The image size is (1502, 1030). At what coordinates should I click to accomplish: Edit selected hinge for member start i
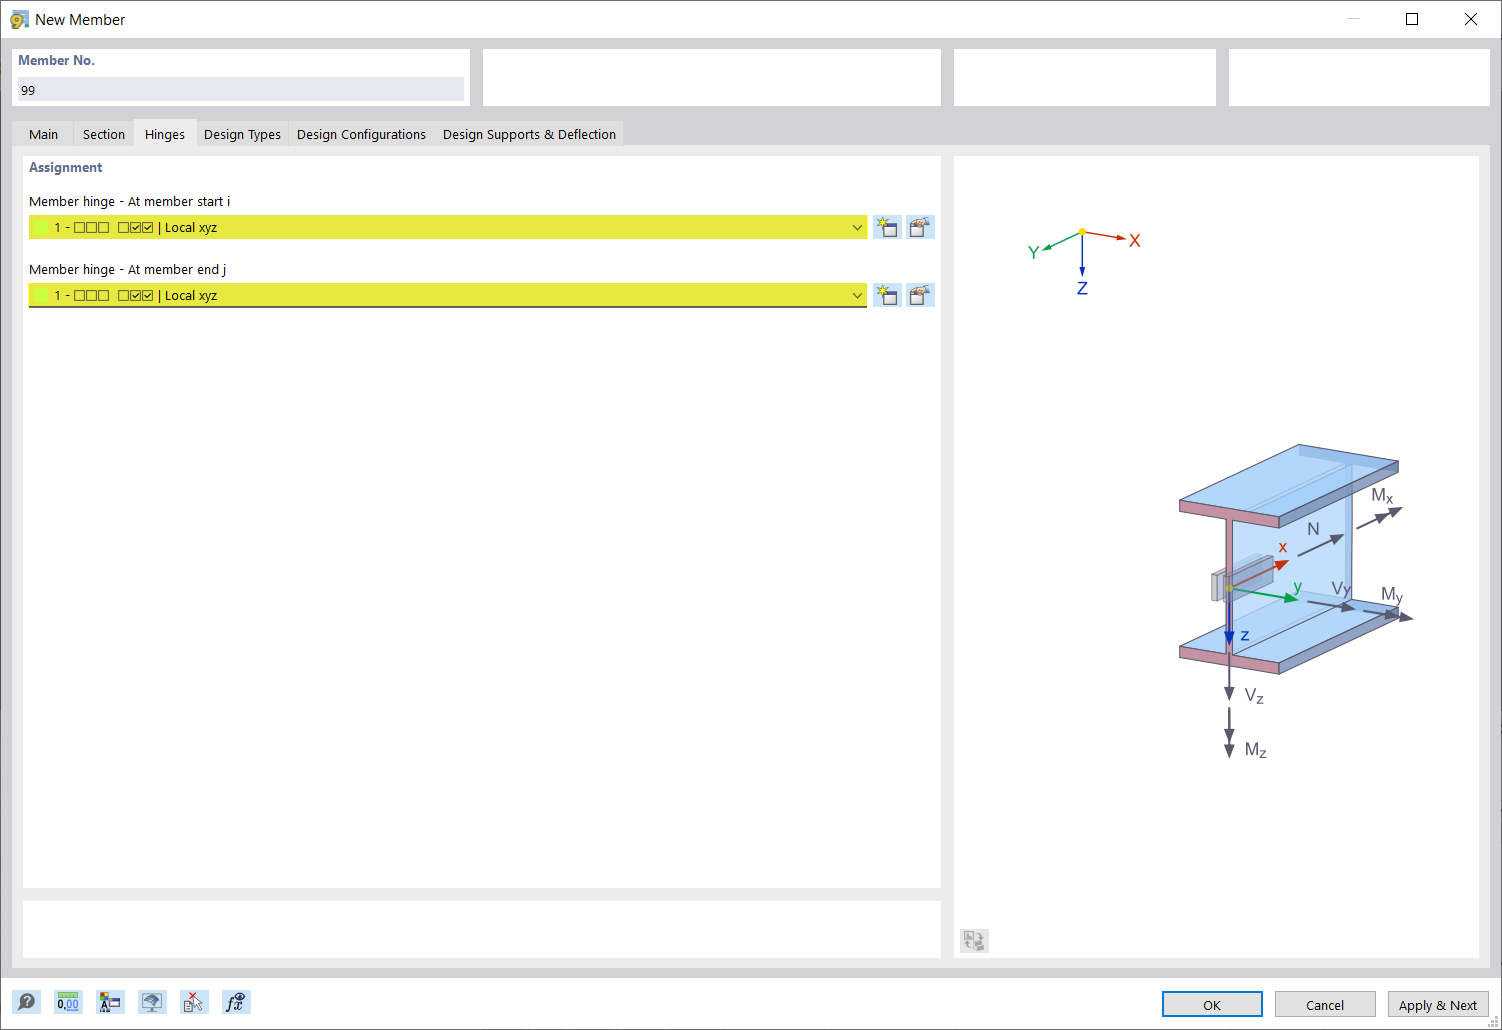pos(920,227)
